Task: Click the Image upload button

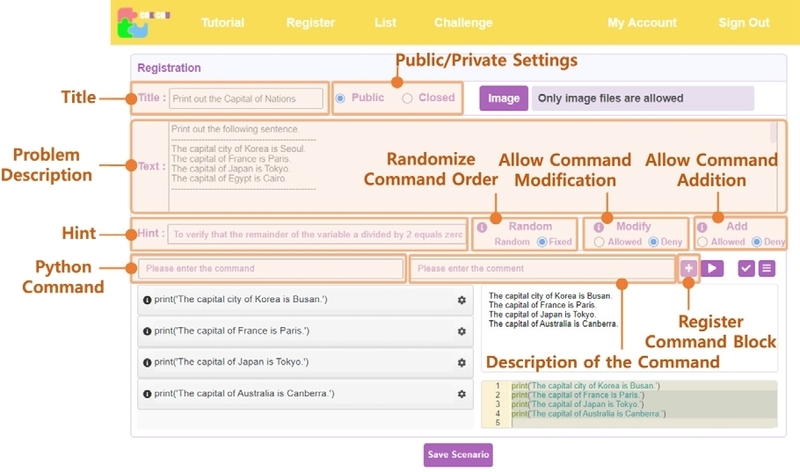Action: (503, 98)
